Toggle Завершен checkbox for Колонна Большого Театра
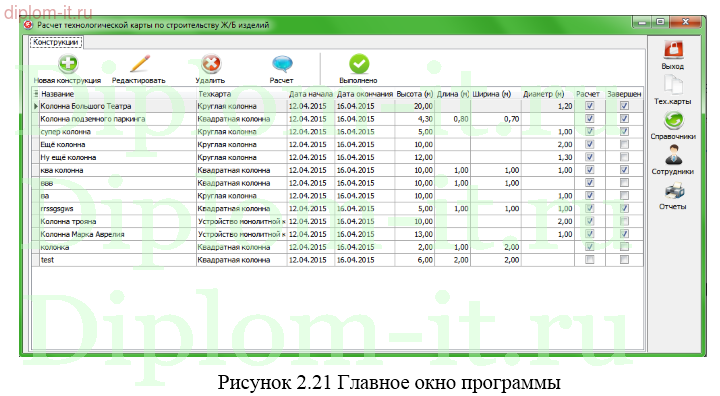This screenshot has width=720, height=396. click(x=624, y=106)
